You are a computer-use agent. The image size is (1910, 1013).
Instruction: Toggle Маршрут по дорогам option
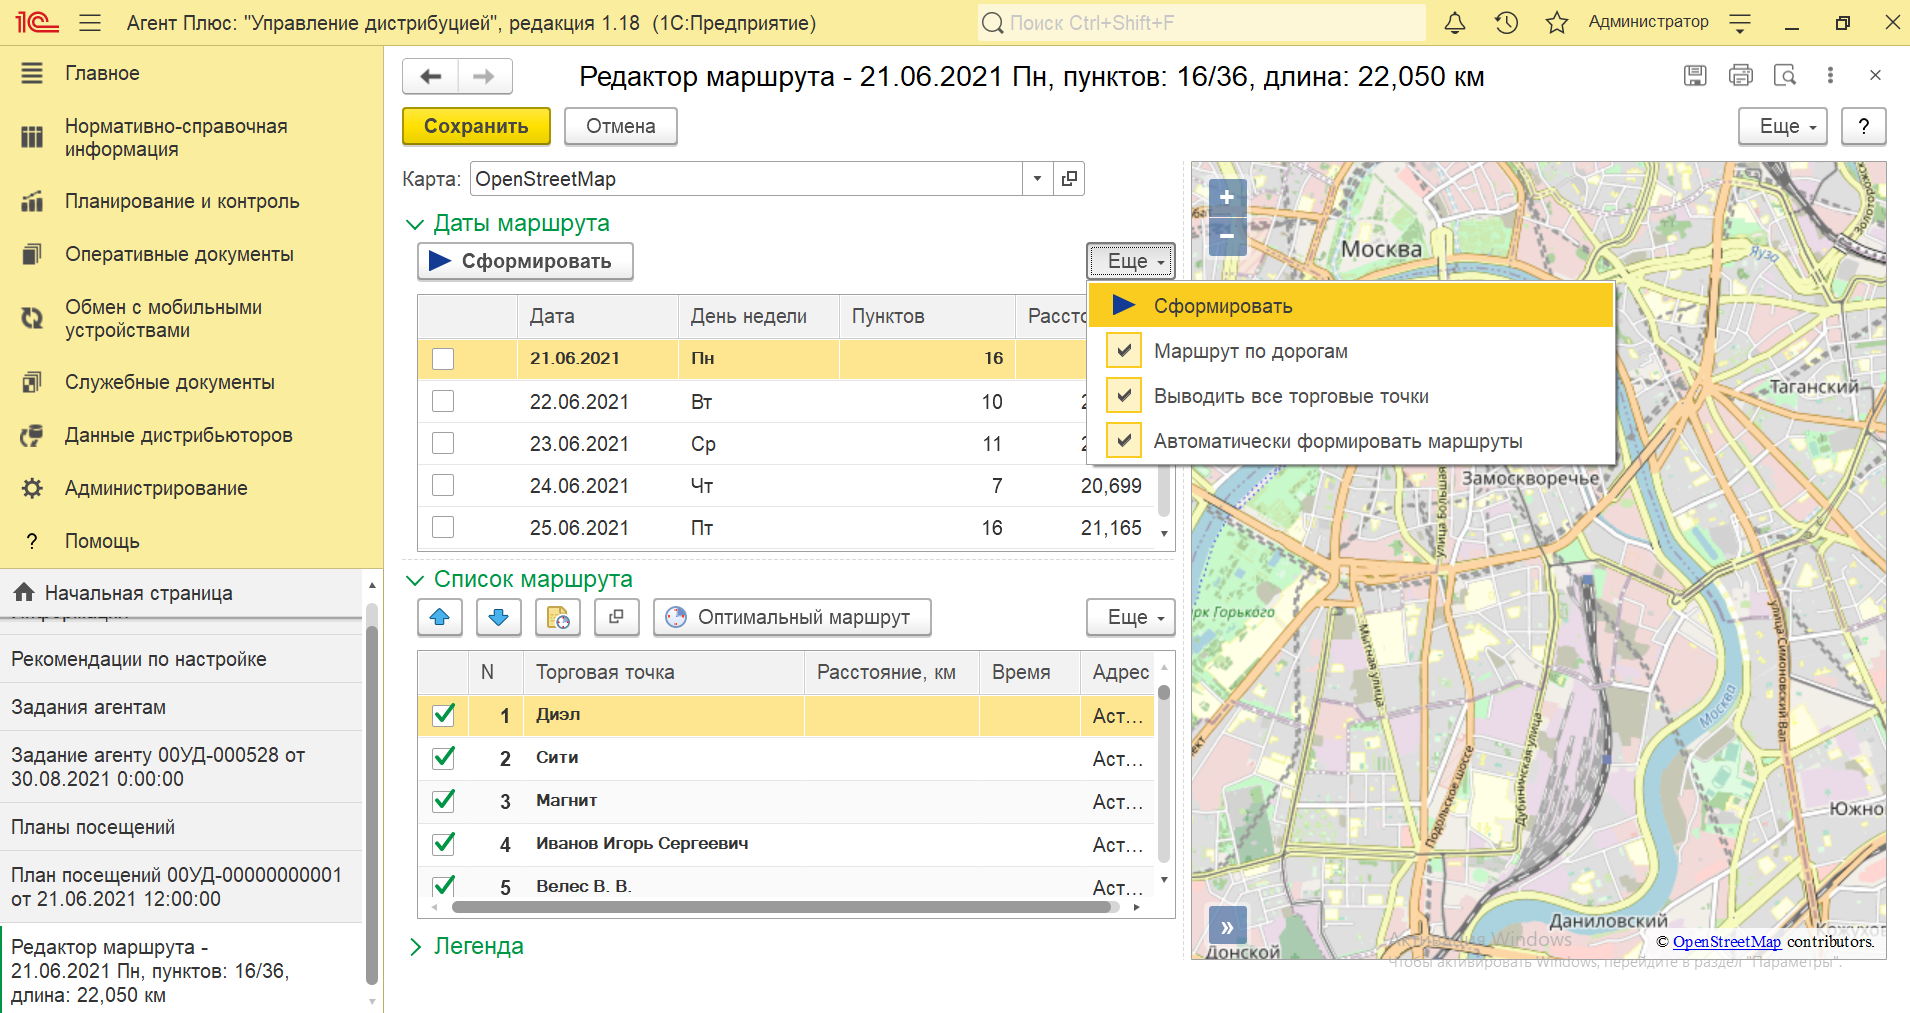pyautogui.click(x=1250, y=351)
